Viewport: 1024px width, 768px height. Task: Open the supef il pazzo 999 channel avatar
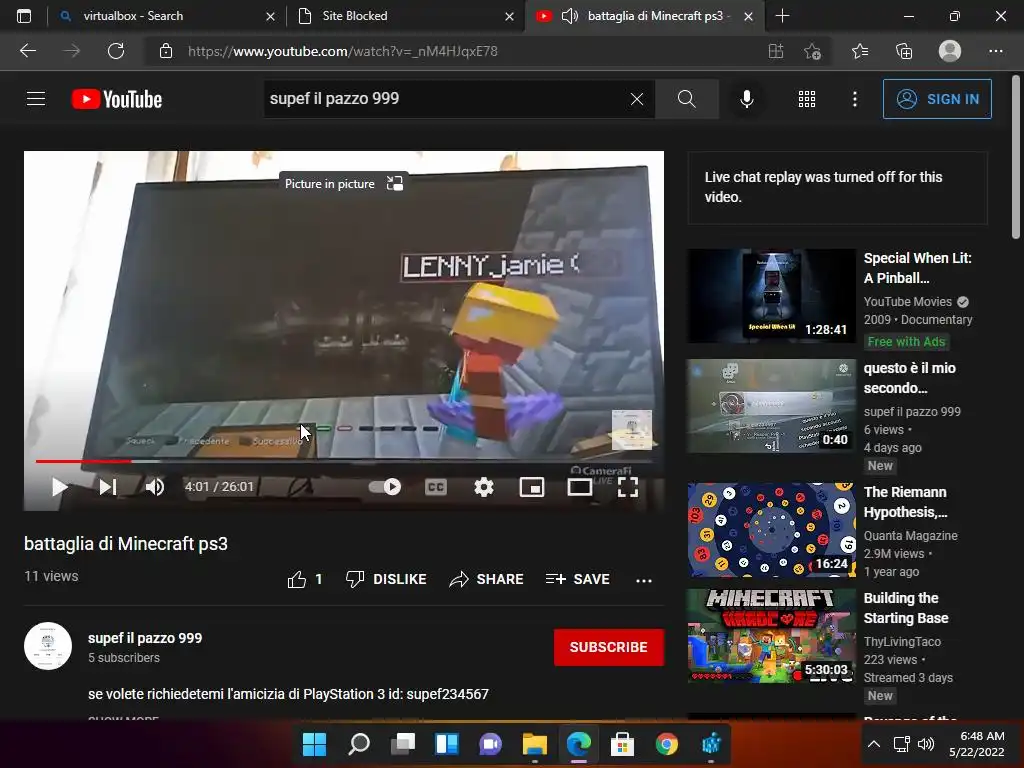48,646
